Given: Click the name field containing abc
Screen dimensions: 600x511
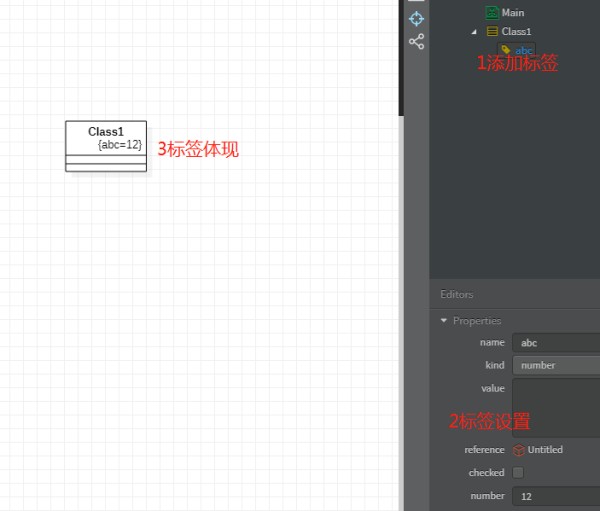Looking at the screenshot, I should pos(556,343).
